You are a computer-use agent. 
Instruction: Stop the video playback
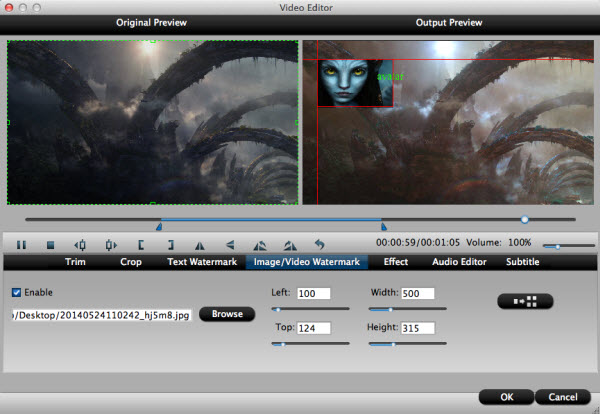coord(51,245)
